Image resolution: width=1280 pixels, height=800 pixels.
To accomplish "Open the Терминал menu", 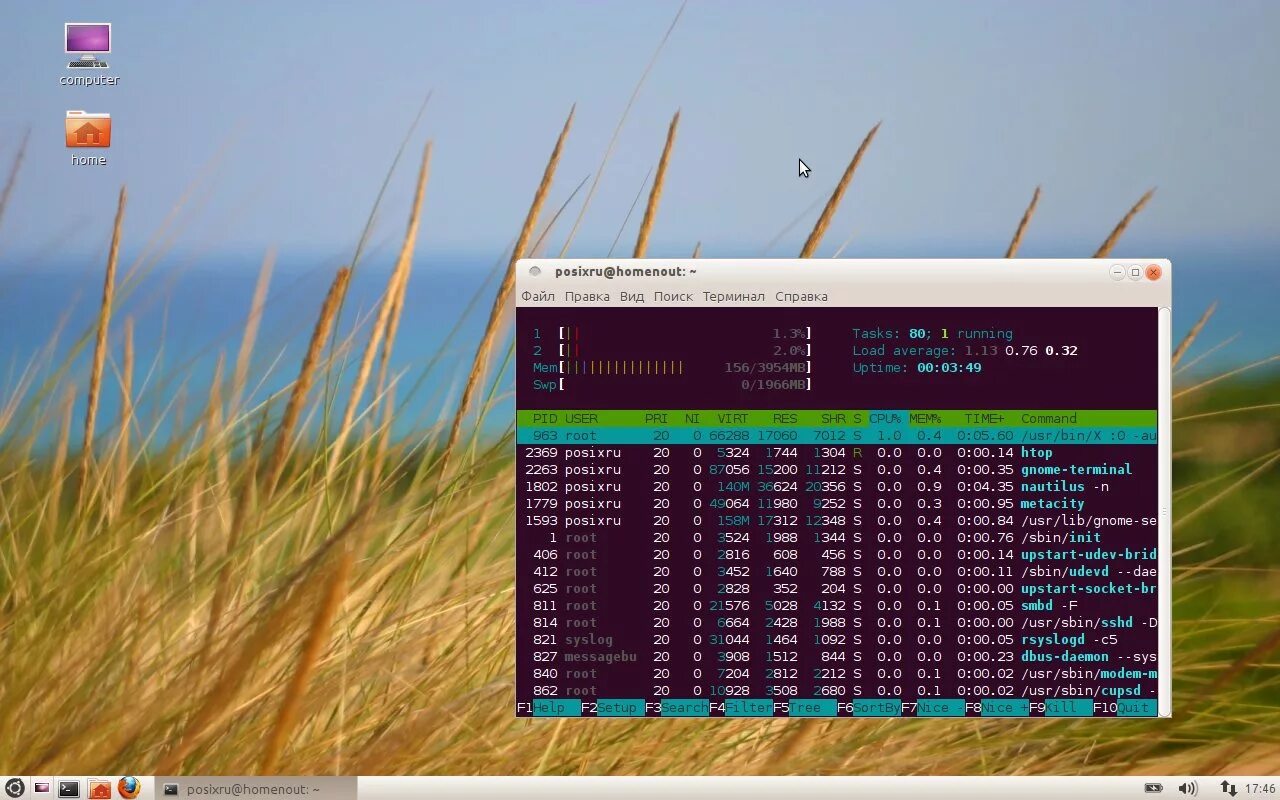I will tap(733, 296).
